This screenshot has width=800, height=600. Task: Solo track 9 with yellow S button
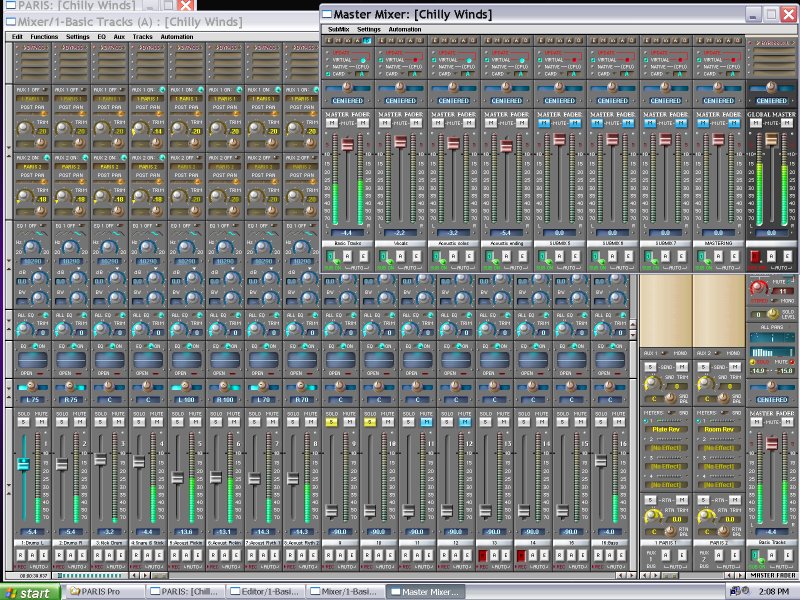[x=332, y=422]
